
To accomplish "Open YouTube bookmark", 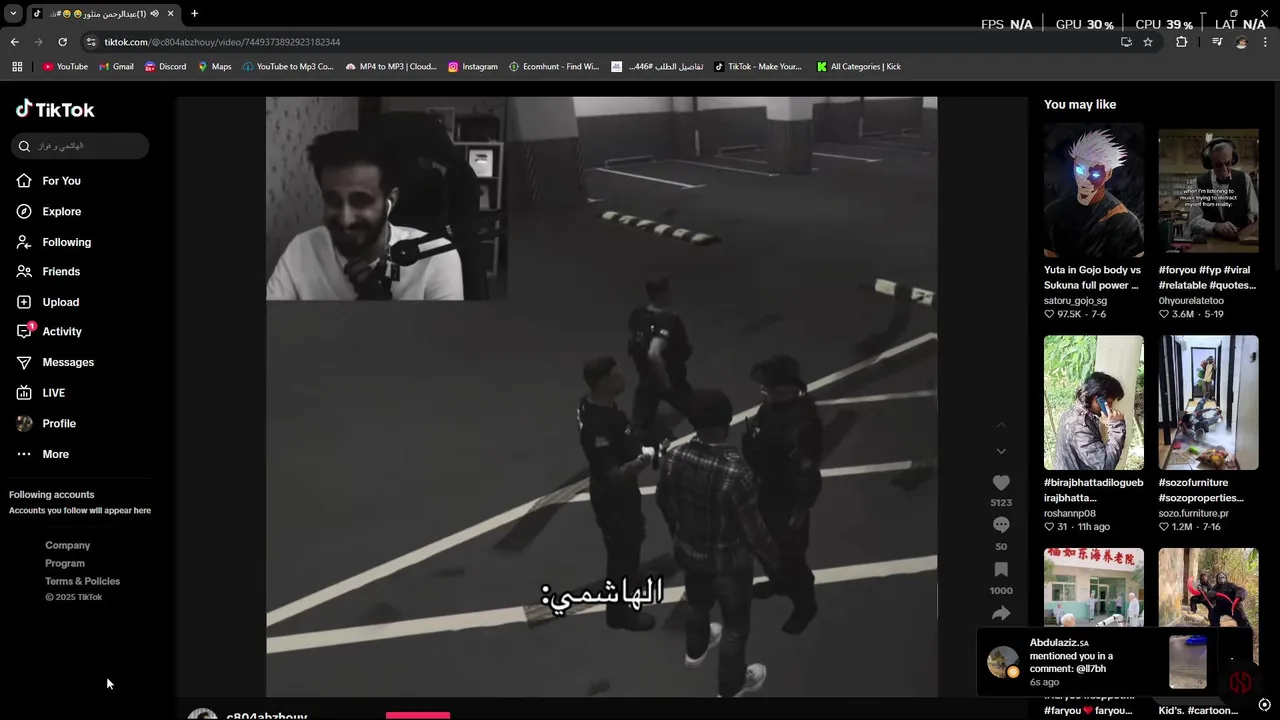I will pos(65,67).
